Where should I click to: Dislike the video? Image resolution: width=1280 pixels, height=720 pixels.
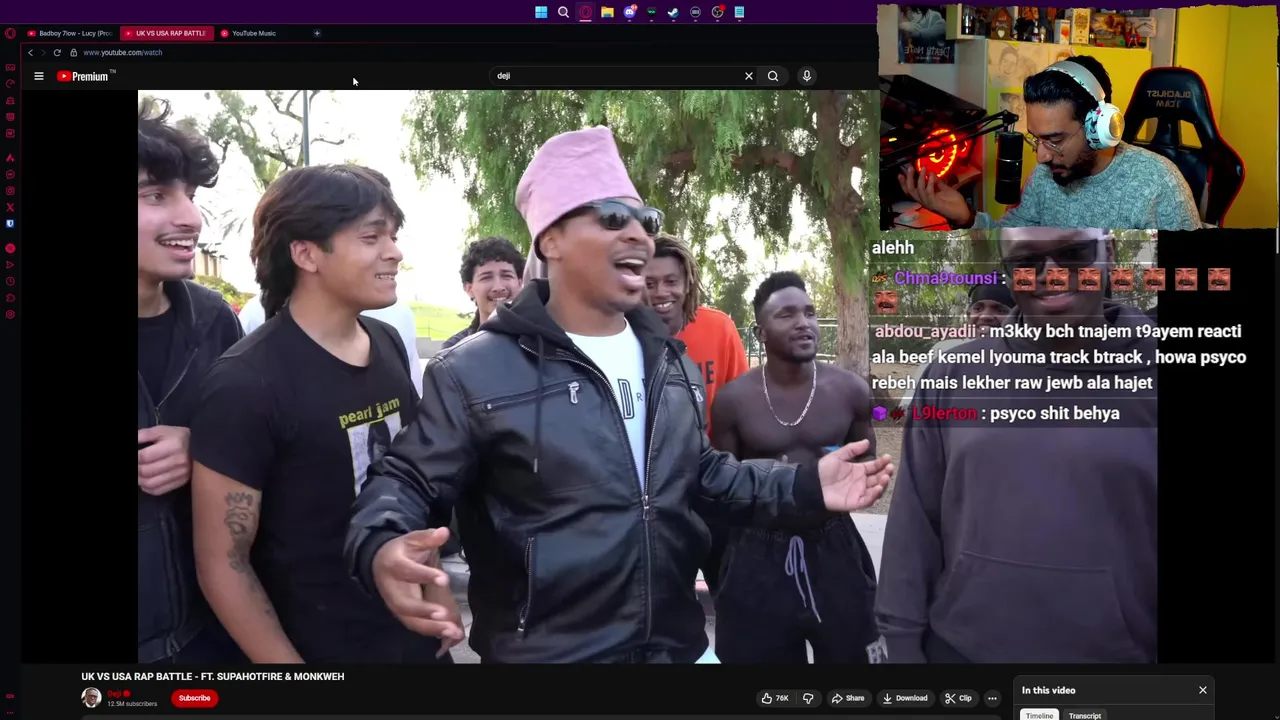[808, 698]
